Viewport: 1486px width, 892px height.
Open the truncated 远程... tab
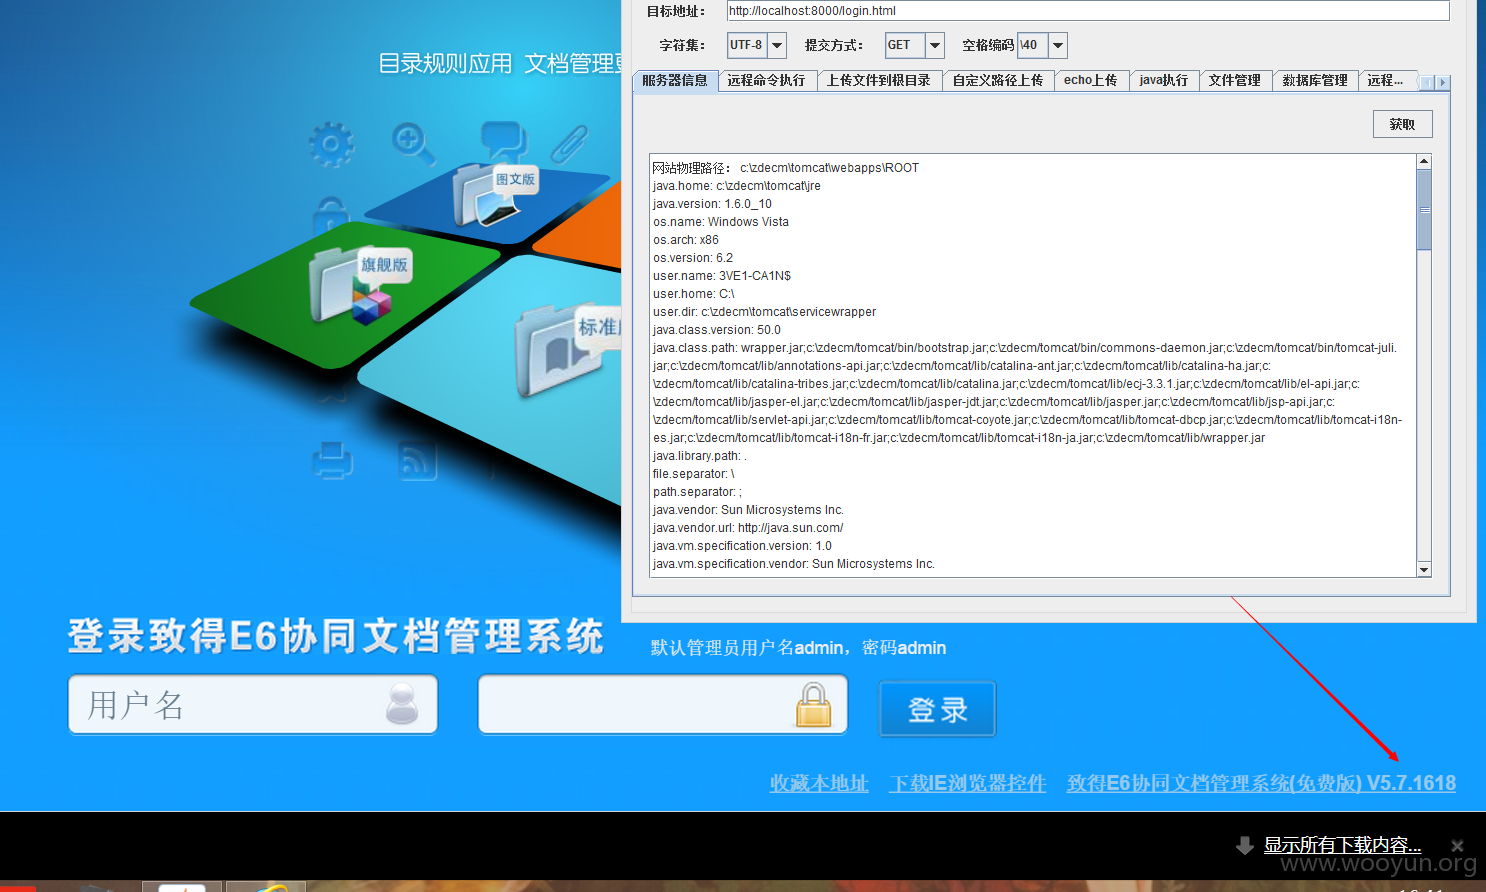pos(1386,80)
